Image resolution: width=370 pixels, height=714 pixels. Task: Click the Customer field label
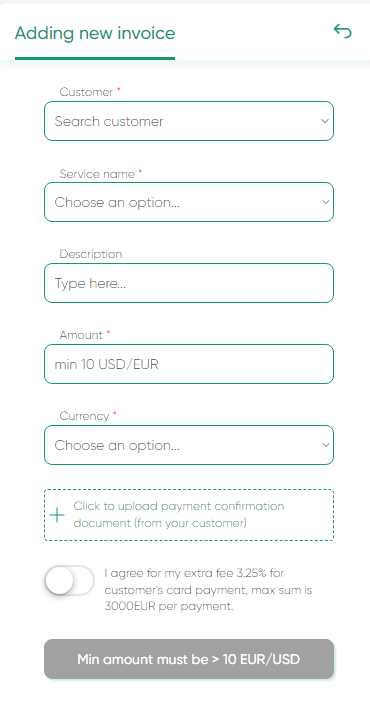tap(86, 92)
